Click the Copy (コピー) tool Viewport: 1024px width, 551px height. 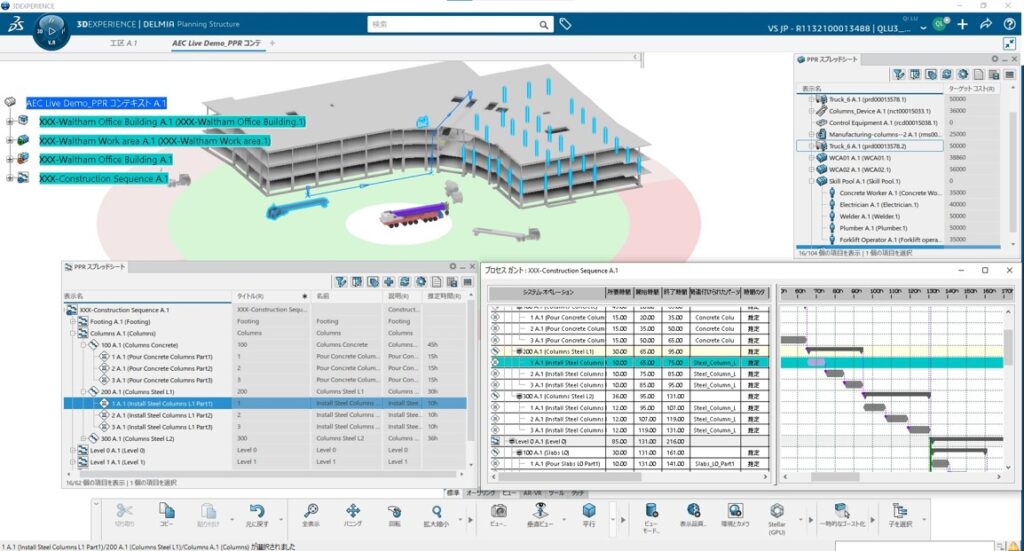click(x=167, y=514)
